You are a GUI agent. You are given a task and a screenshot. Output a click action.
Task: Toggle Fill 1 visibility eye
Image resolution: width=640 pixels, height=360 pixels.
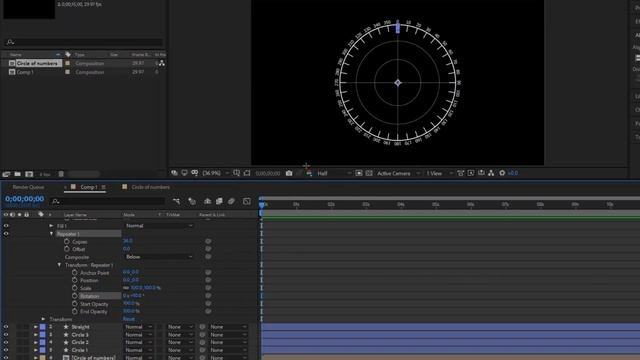pos(6,225)
